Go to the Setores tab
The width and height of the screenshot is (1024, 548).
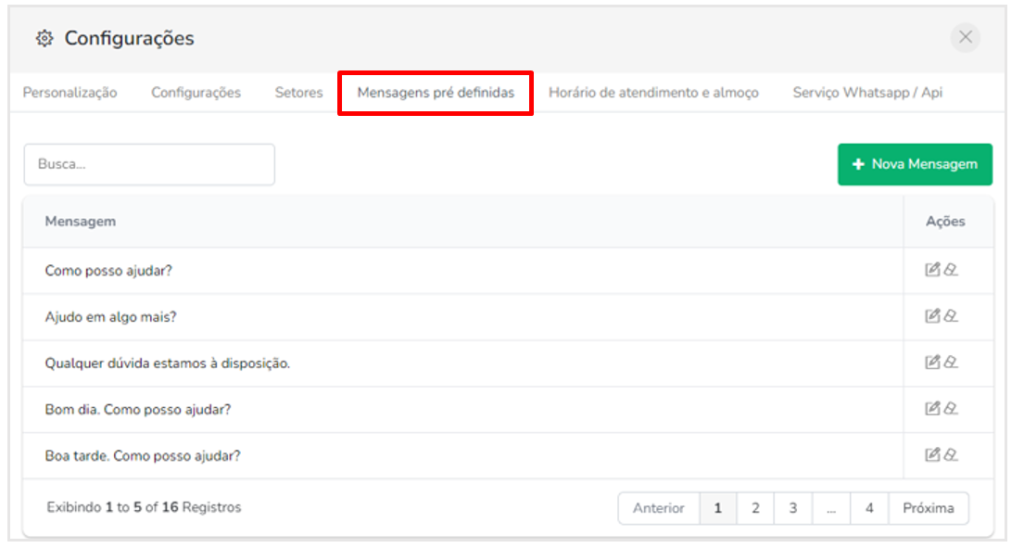click(298, 93)
